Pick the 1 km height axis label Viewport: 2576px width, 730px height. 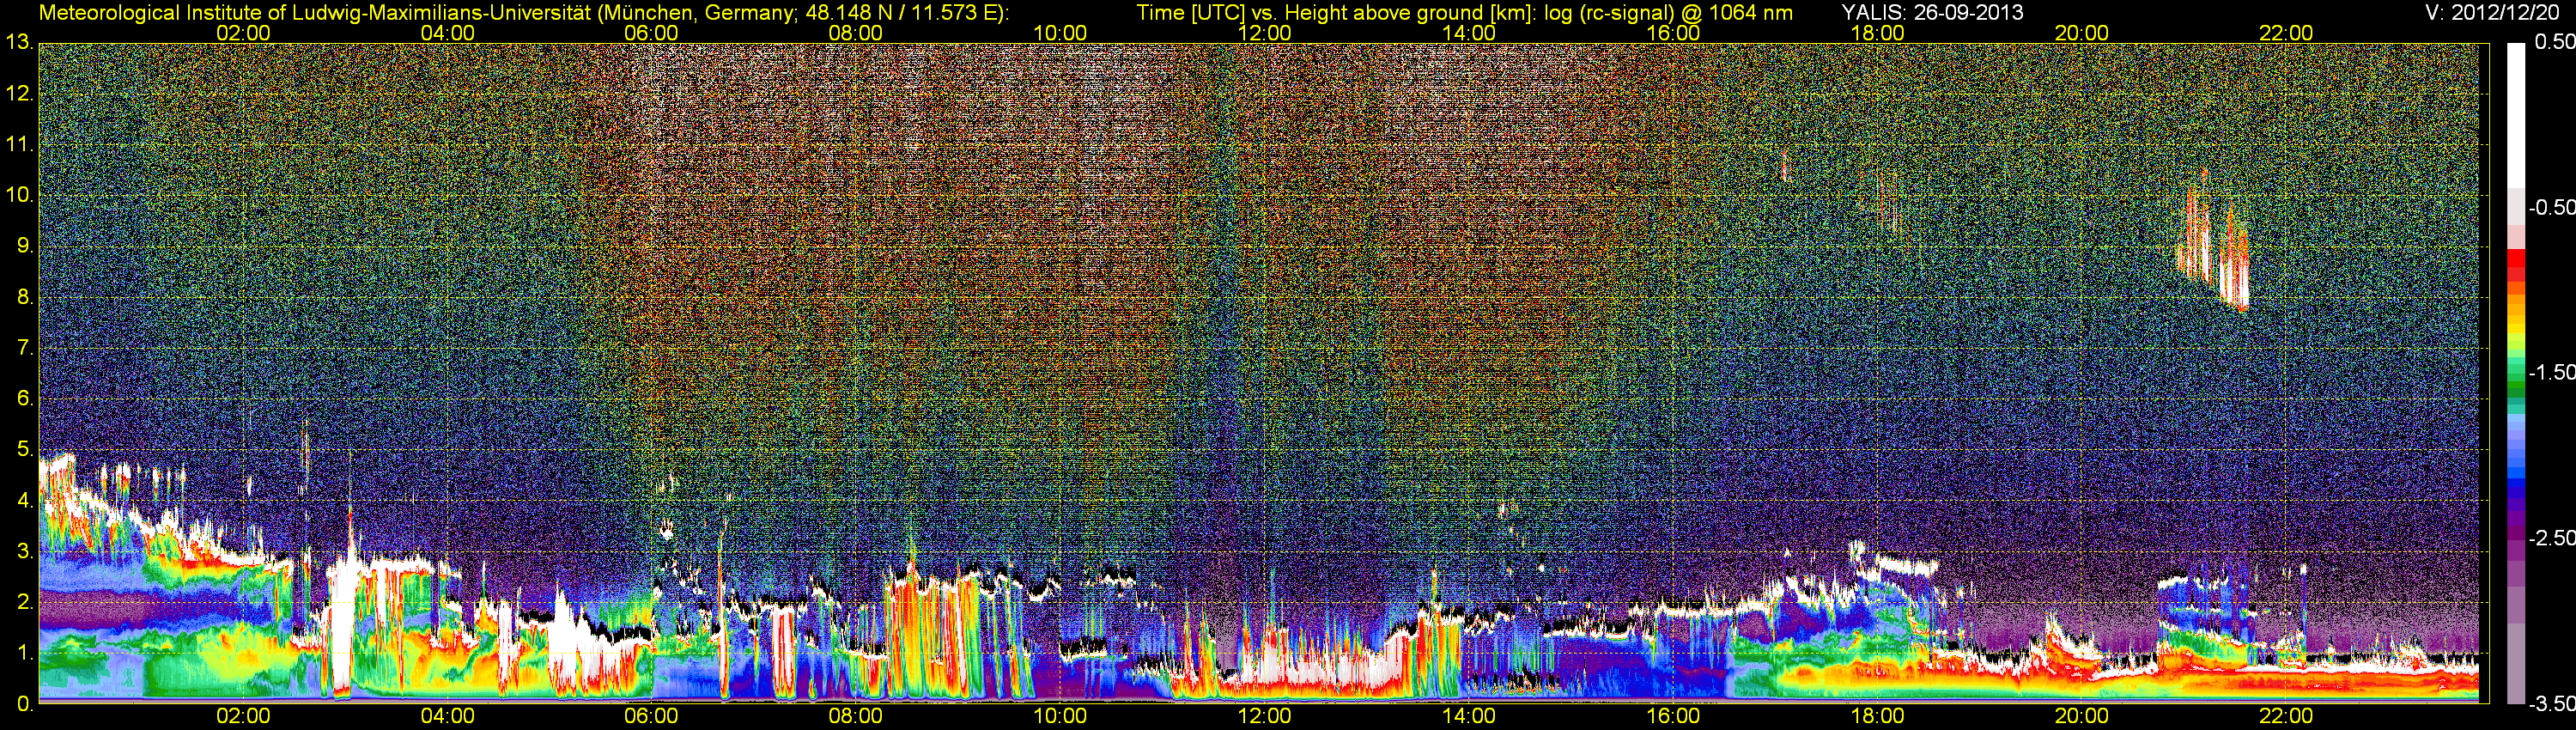coord(24,654)
